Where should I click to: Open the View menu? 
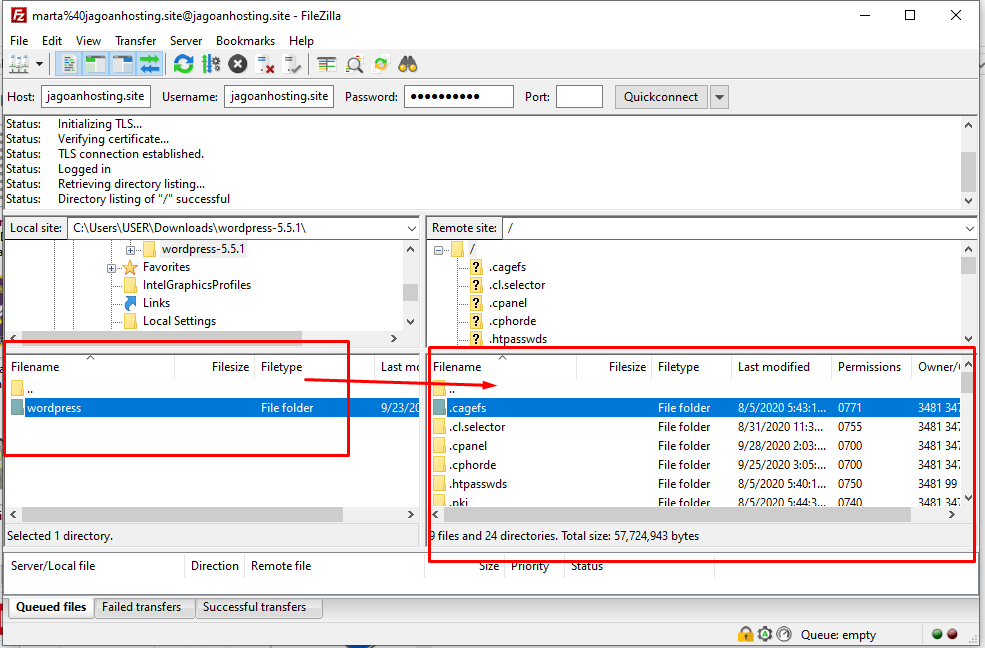coord(88,41)
